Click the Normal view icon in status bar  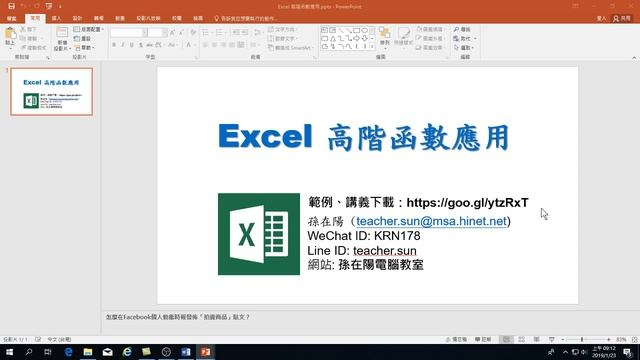pyautogui.click(x=506, y=339)
